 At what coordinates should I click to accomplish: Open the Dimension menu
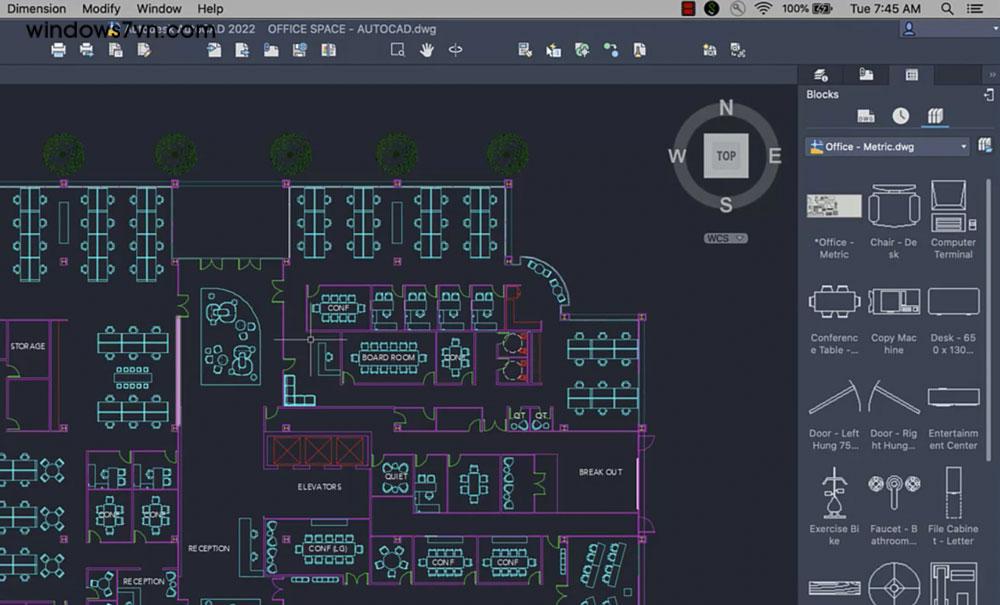[x=36, y=8]
